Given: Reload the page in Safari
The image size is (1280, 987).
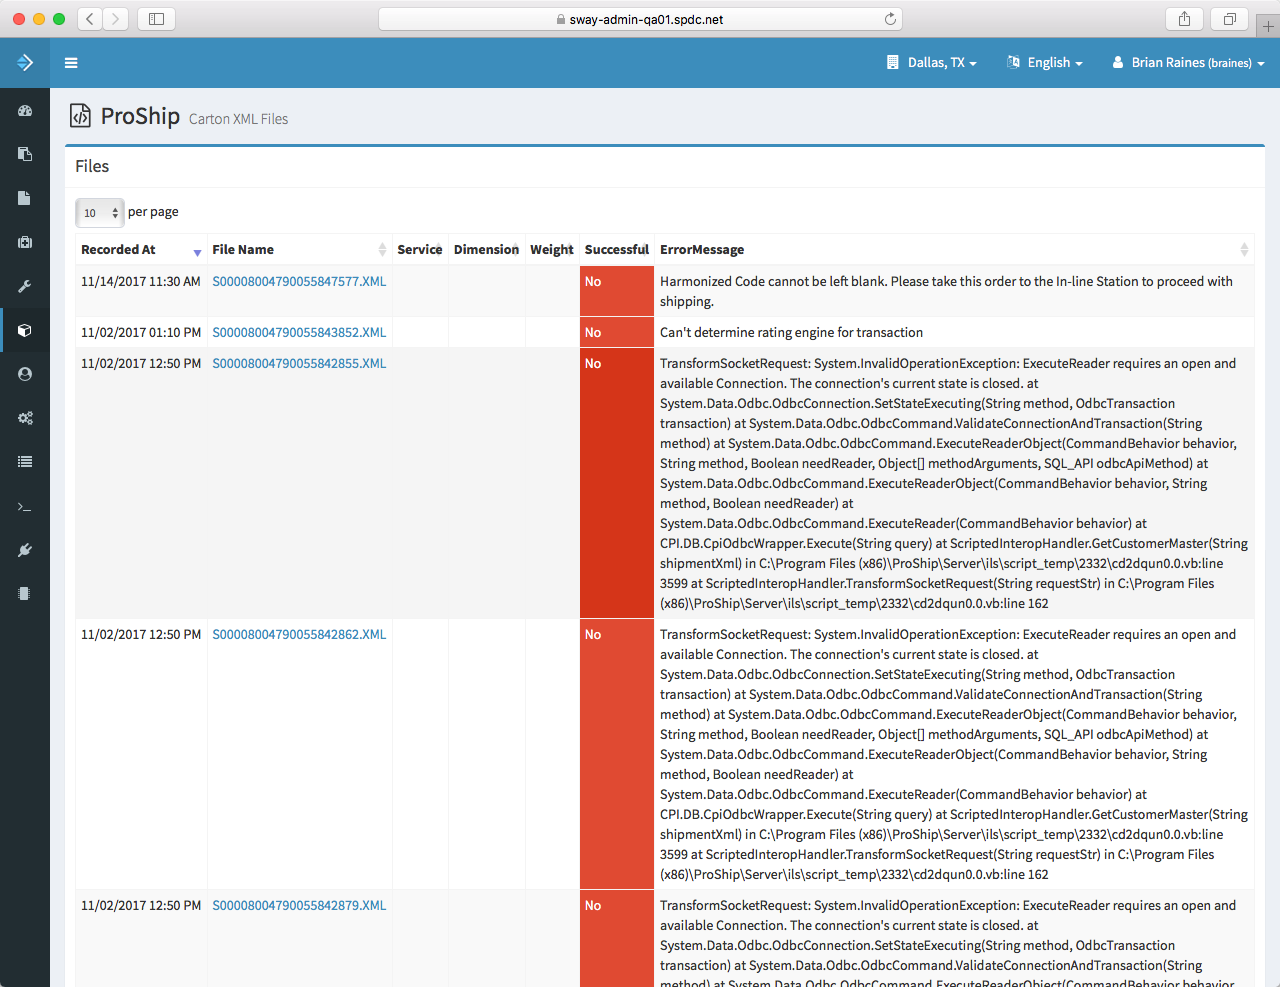Looking at the screenshot, I should click(x=890, y=19).
